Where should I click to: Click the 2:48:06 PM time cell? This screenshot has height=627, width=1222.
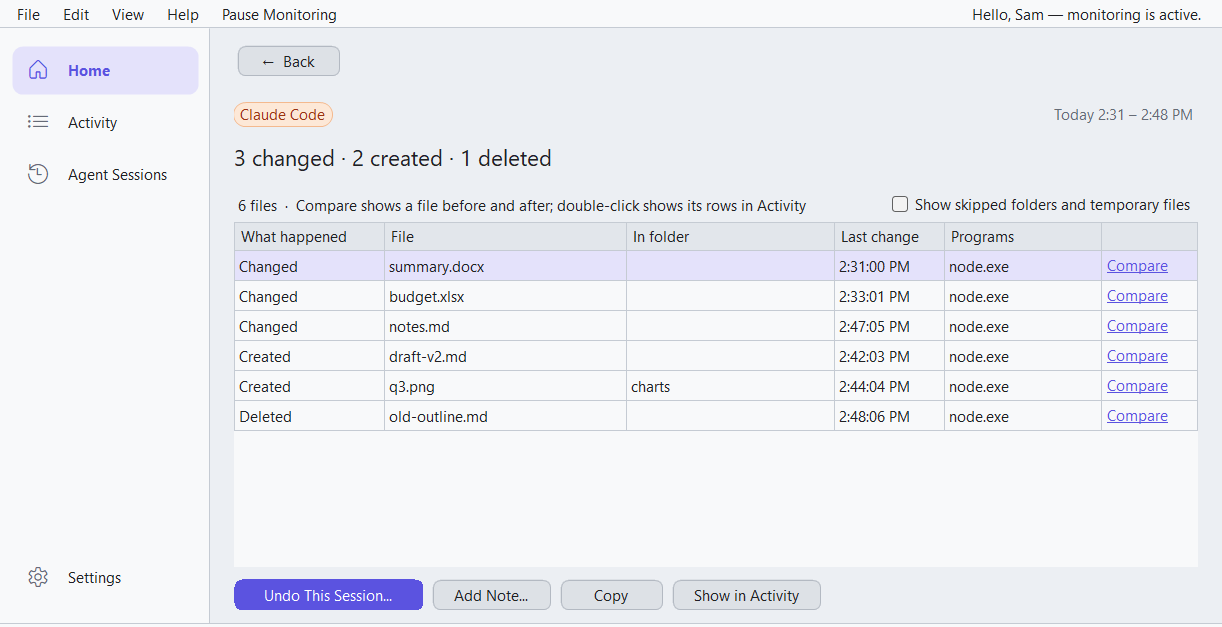point(889,417)
